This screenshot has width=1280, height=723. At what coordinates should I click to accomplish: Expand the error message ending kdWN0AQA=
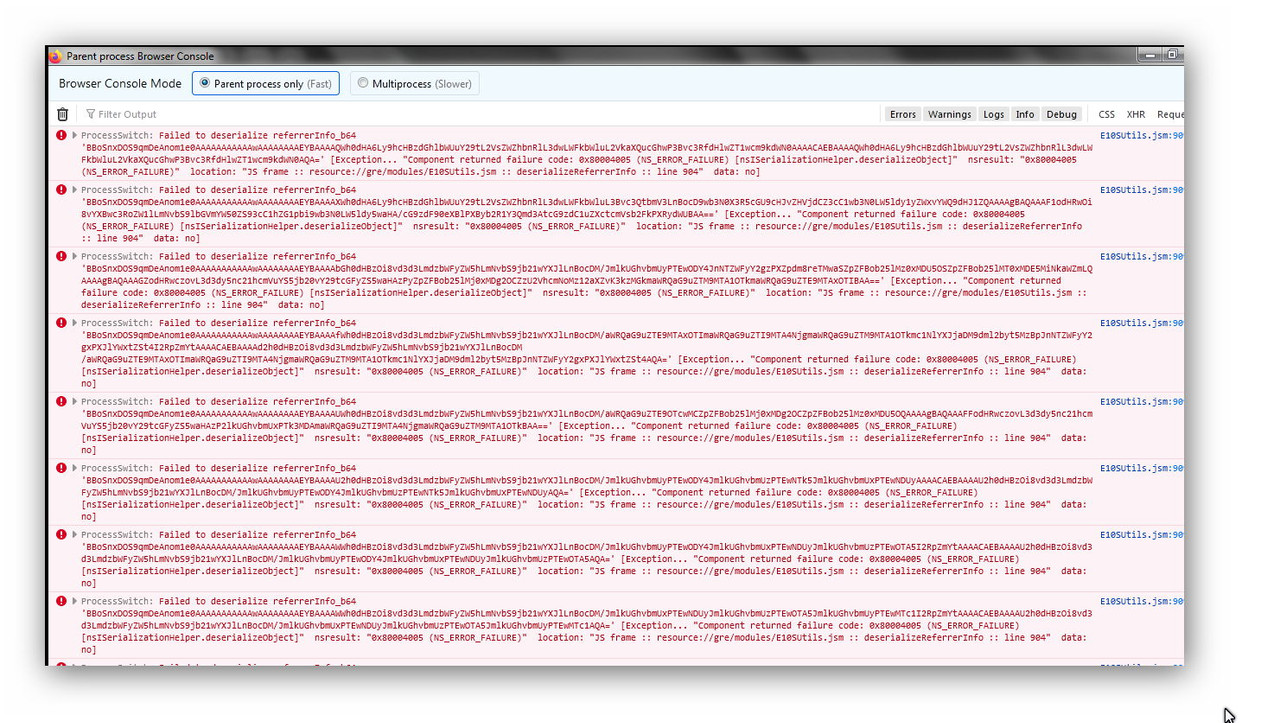pos(74,135)
